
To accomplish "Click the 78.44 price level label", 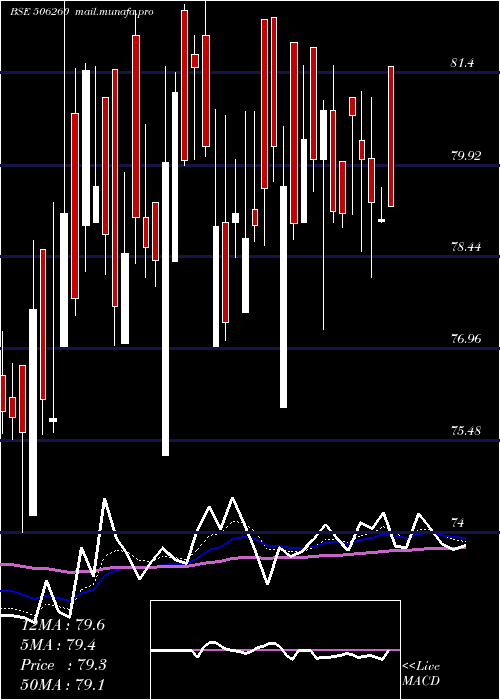I will click(x=466, y=246).
